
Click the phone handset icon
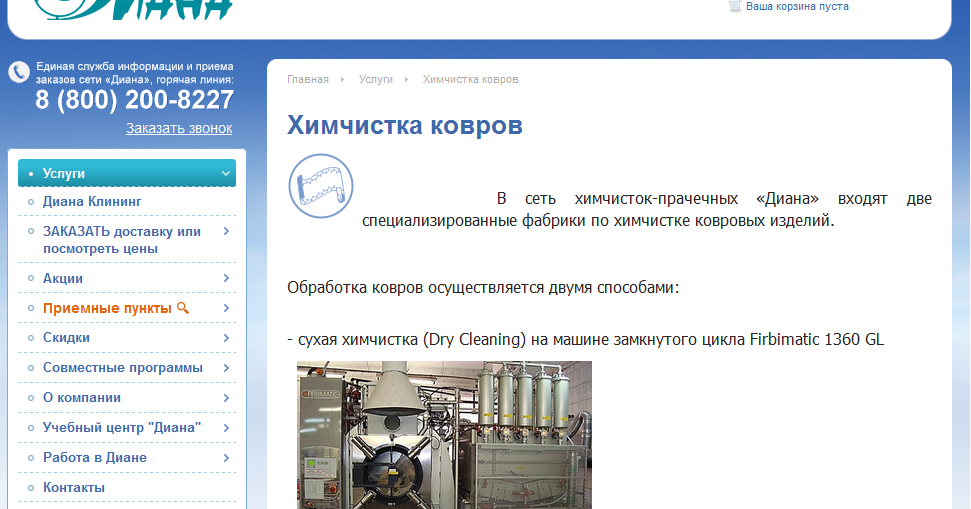tap(19, 72)
